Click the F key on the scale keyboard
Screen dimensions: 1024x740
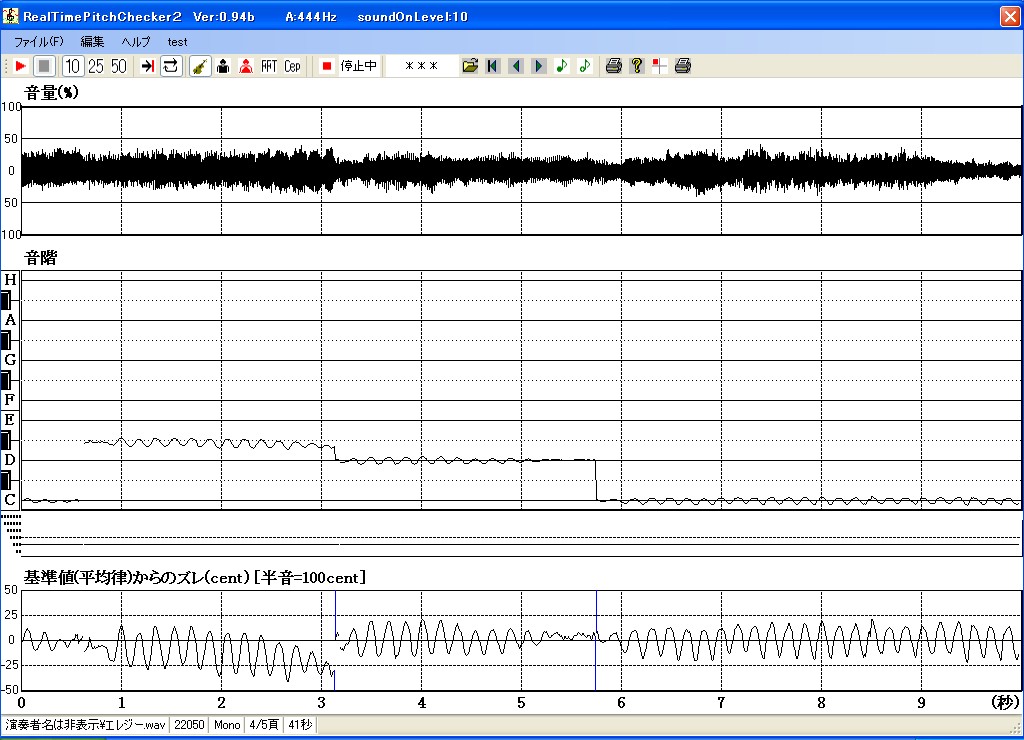pyautogui.click(x=10, y=400)
